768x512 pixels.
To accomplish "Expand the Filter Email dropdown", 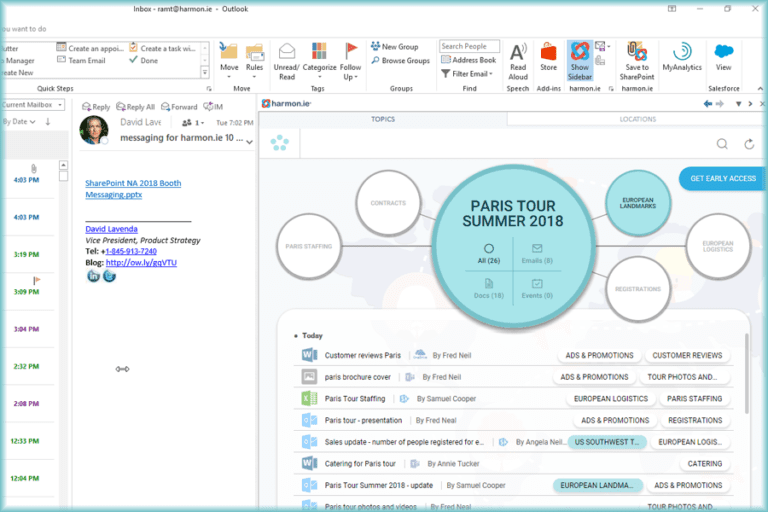I will pos(467,73).
